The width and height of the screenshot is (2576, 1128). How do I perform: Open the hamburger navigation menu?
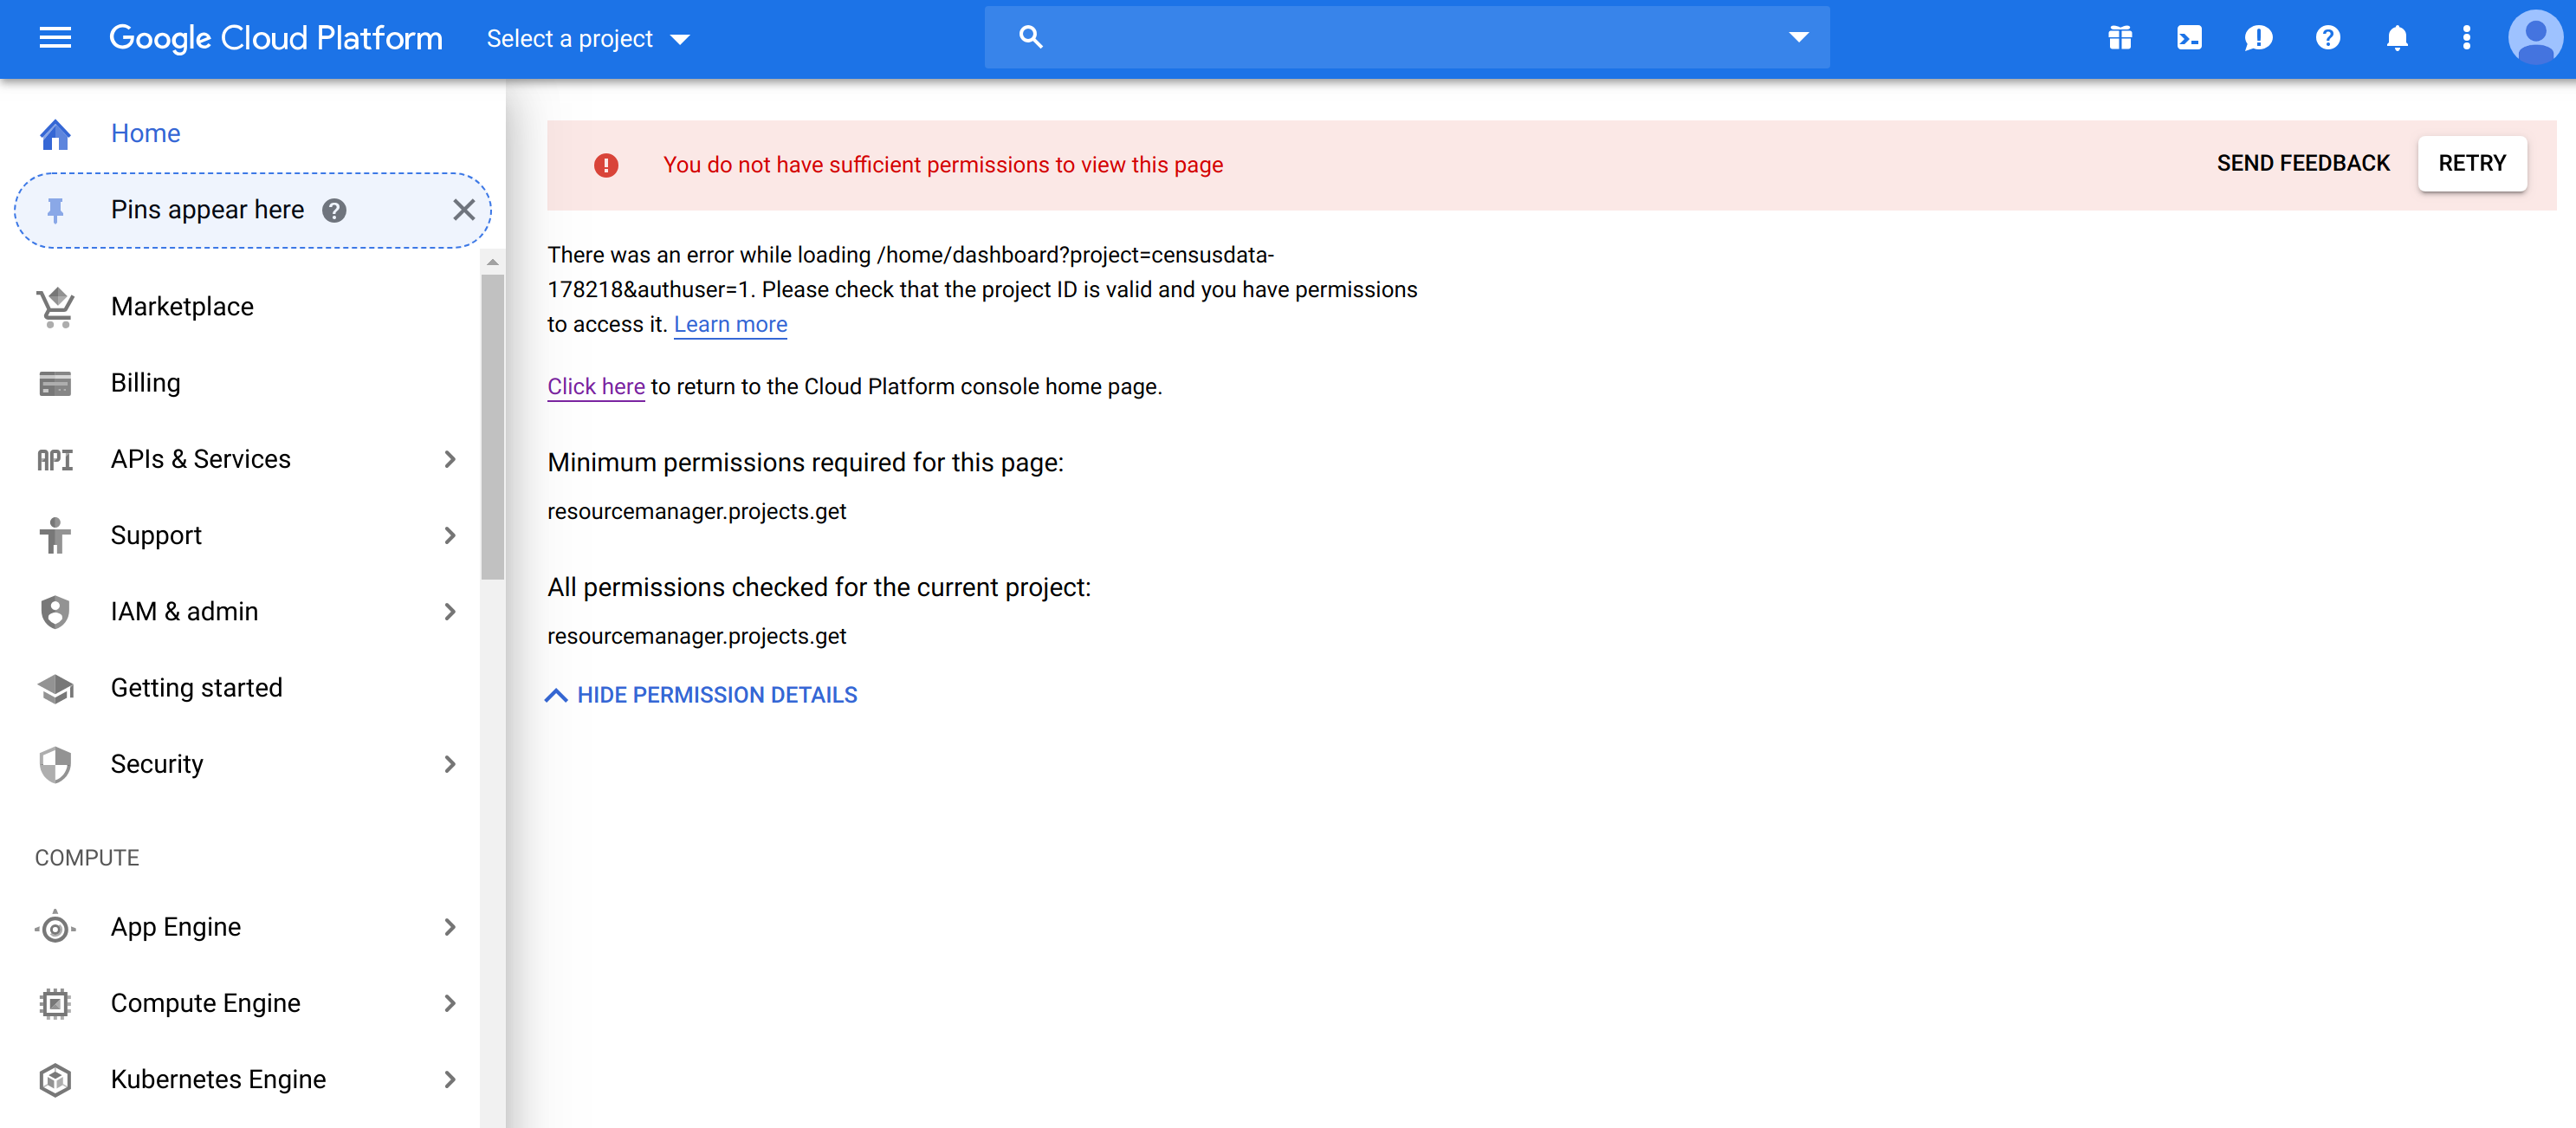pyautogui.click(x=55, y=38)
